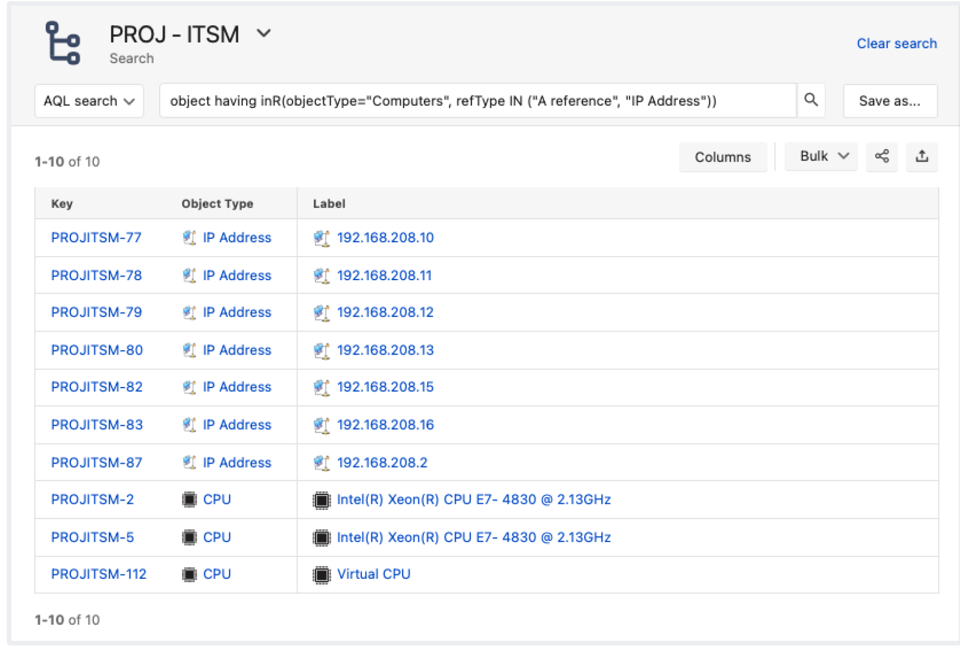Viewport: 960px width, 656px height.
Task: Click IP Address icon beside 192.168.208.10
Action: tap(321, 238)
